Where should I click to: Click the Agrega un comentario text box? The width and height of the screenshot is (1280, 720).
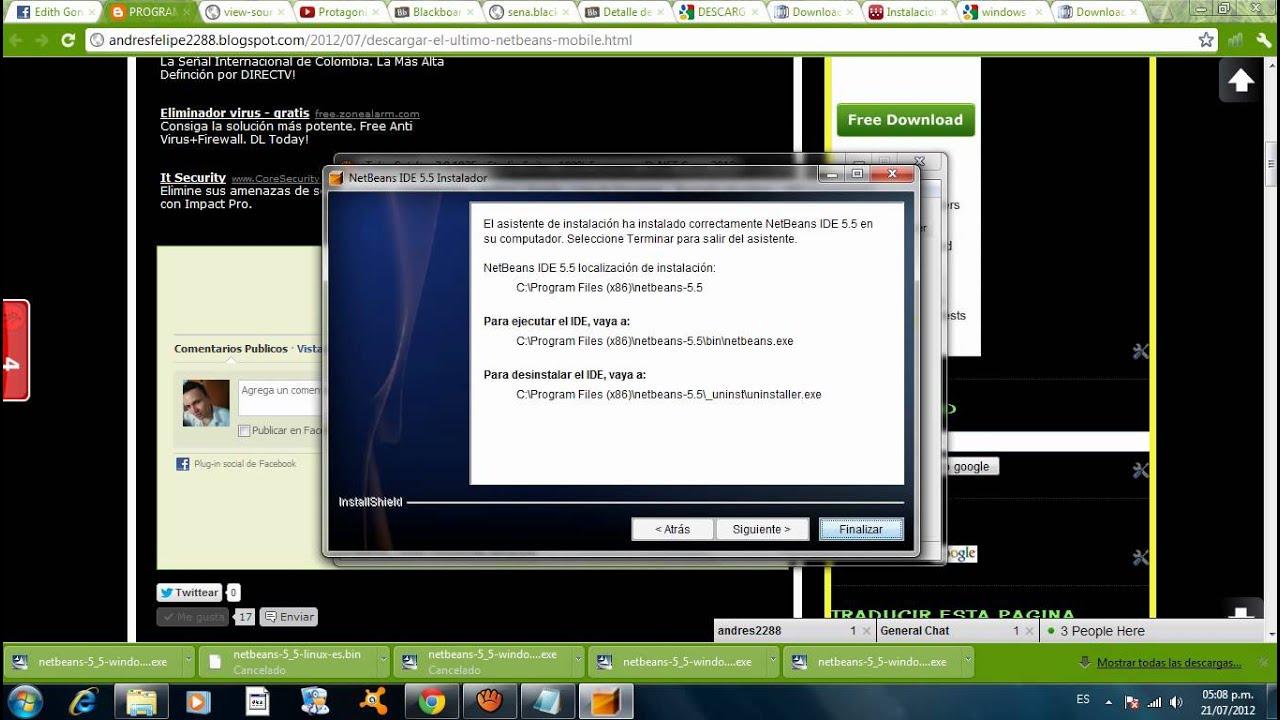pos(279,397)
